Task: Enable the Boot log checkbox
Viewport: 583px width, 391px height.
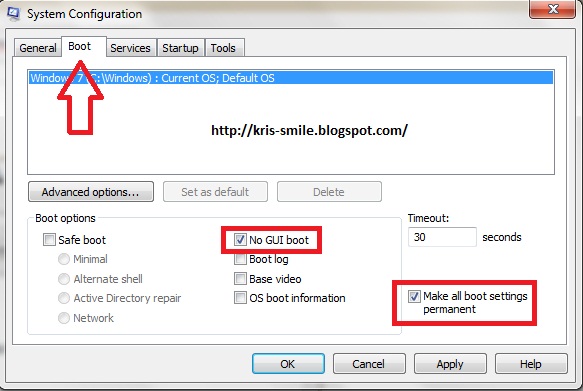Action: [x=240, y=259]
